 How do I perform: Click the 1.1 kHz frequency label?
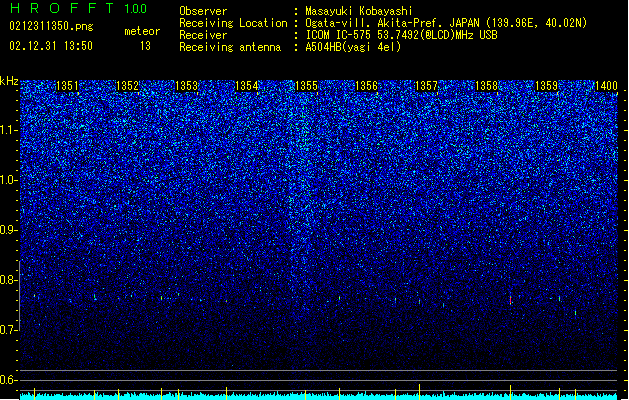(9, 130)
